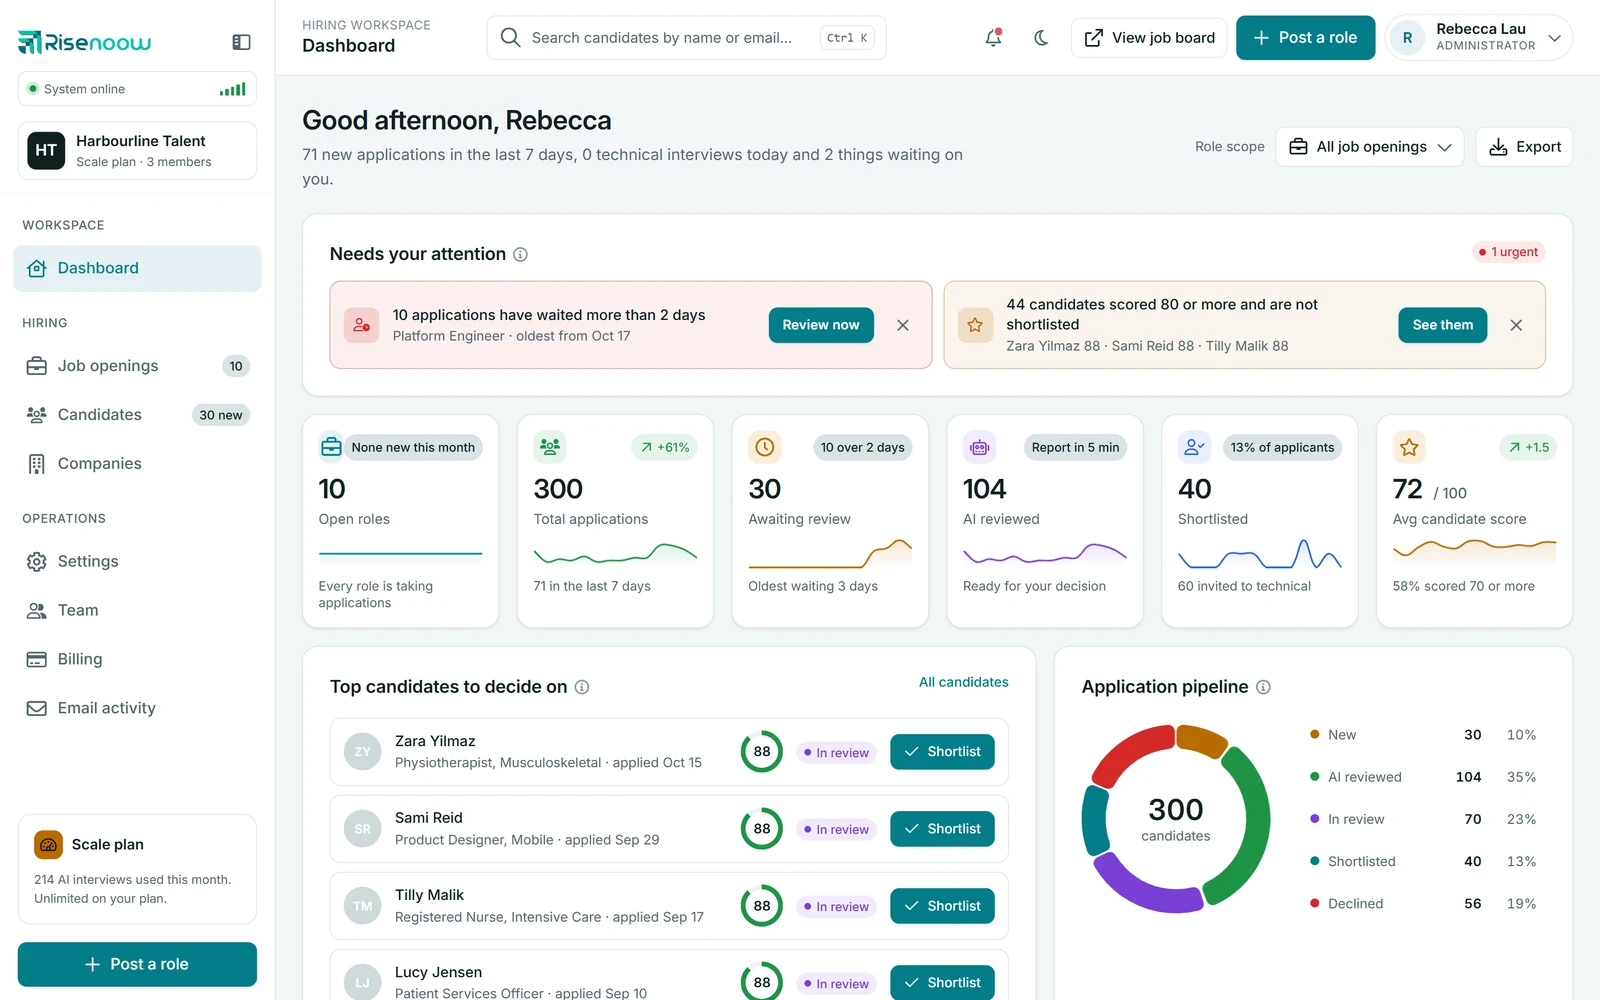Go to Job openings

click(137, 366)
